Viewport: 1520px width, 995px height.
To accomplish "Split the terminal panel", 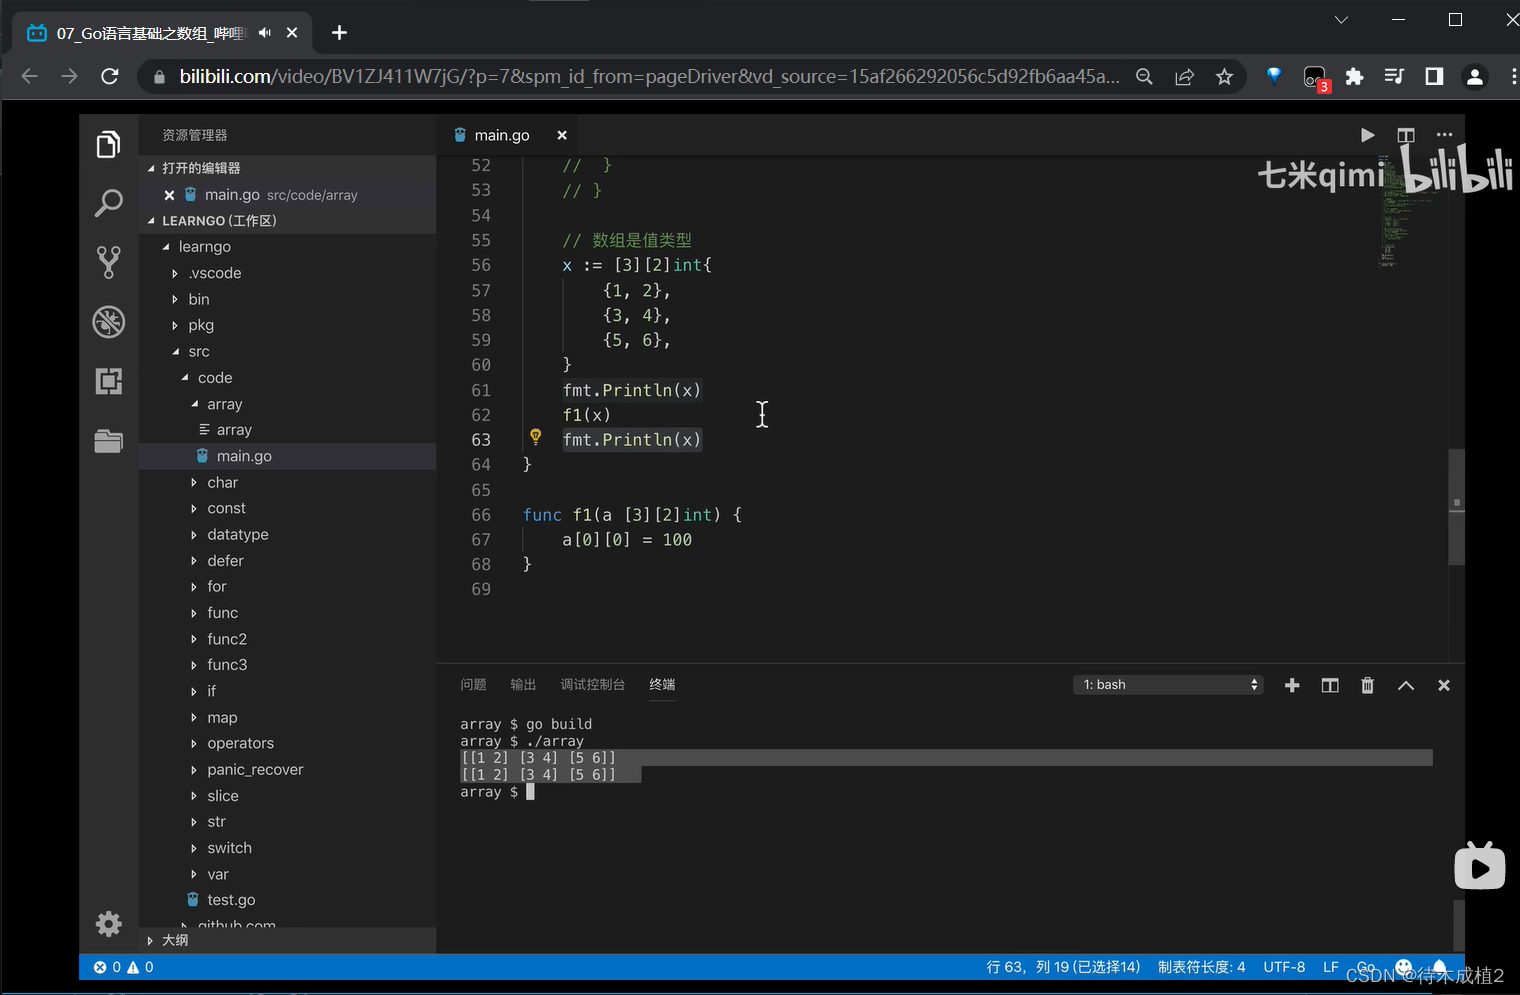I will (x=1330, y=685).
